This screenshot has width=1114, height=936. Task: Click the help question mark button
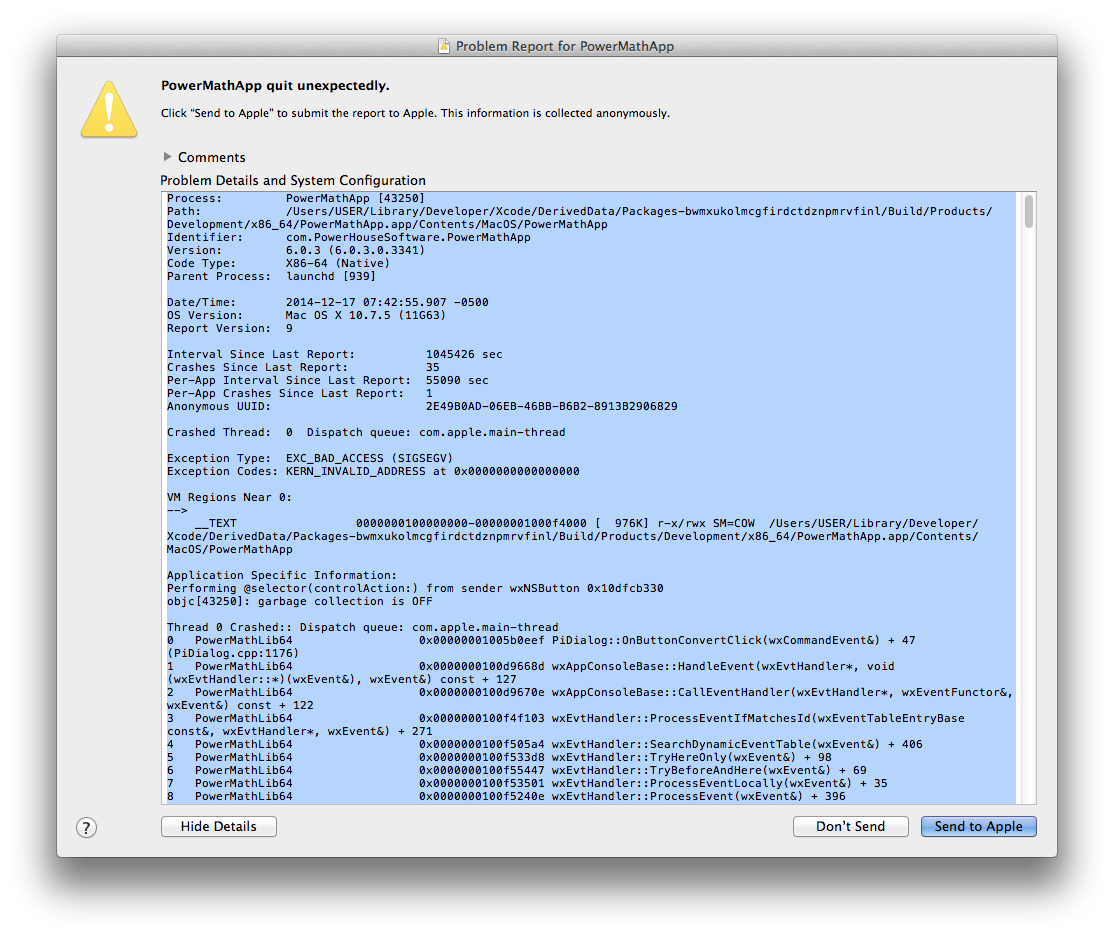tap(87, 827)
